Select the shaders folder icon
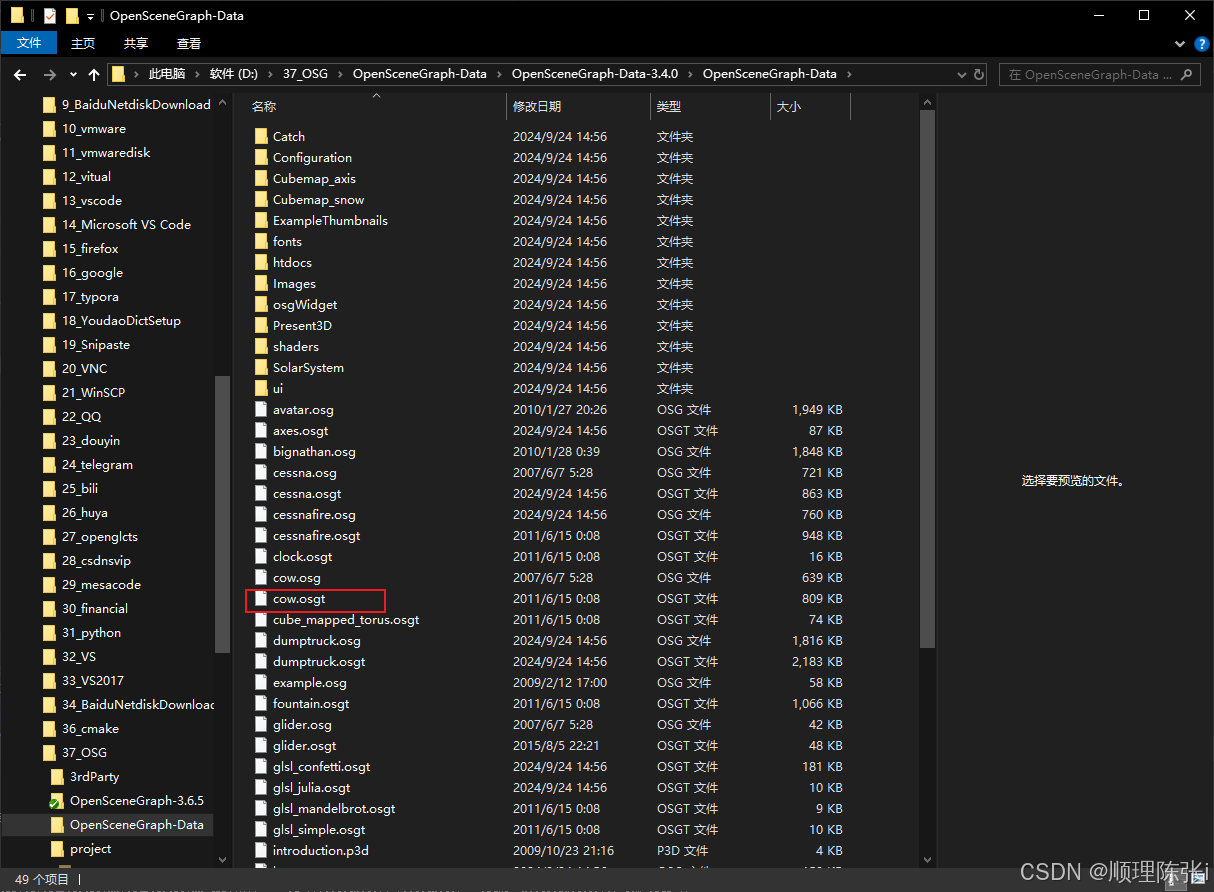Screen dimensions: 1214x892 tap(262, 346)
